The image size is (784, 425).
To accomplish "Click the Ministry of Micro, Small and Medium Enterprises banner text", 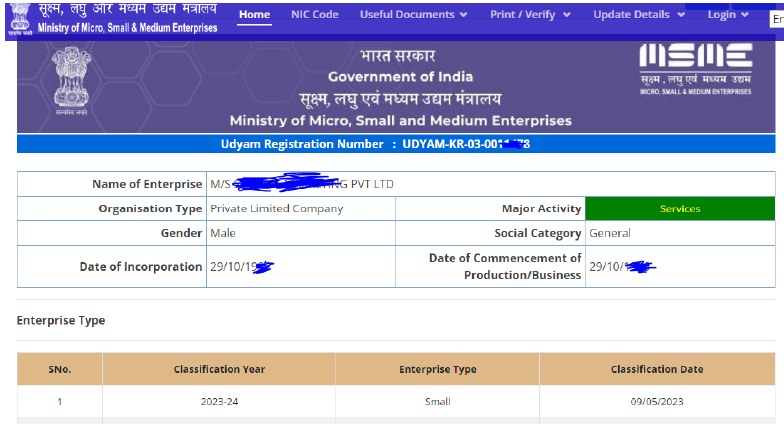I will tap(400, 120).
